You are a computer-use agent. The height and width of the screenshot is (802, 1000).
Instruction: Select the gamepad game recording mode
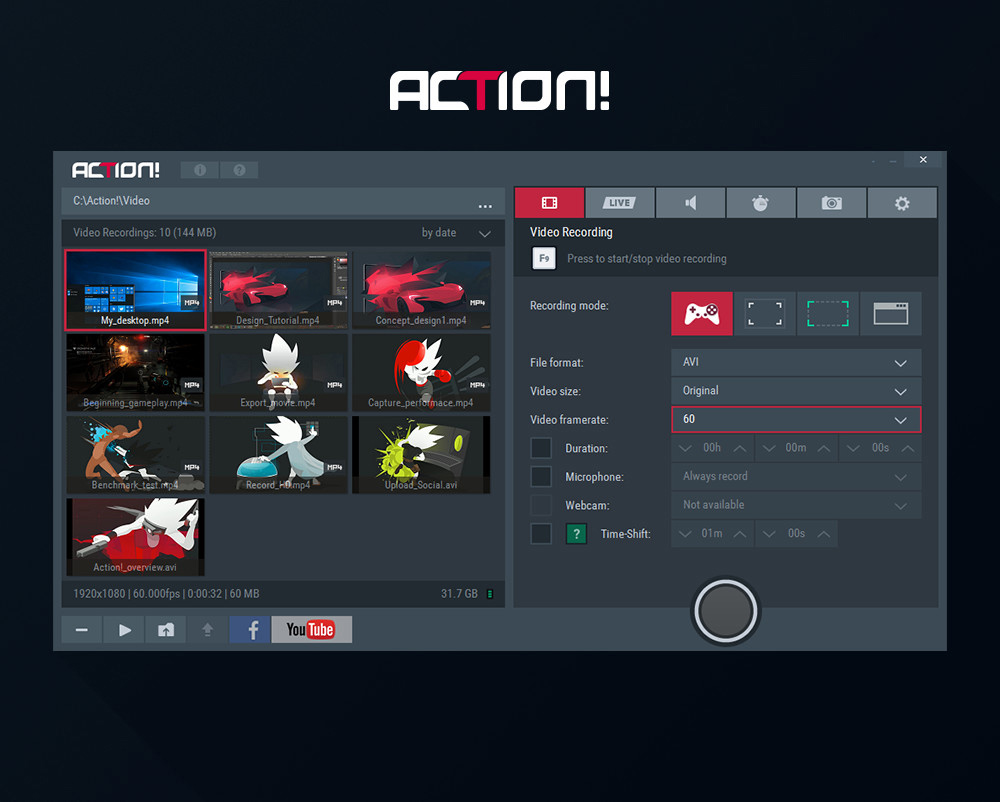(x=702, y=314)
